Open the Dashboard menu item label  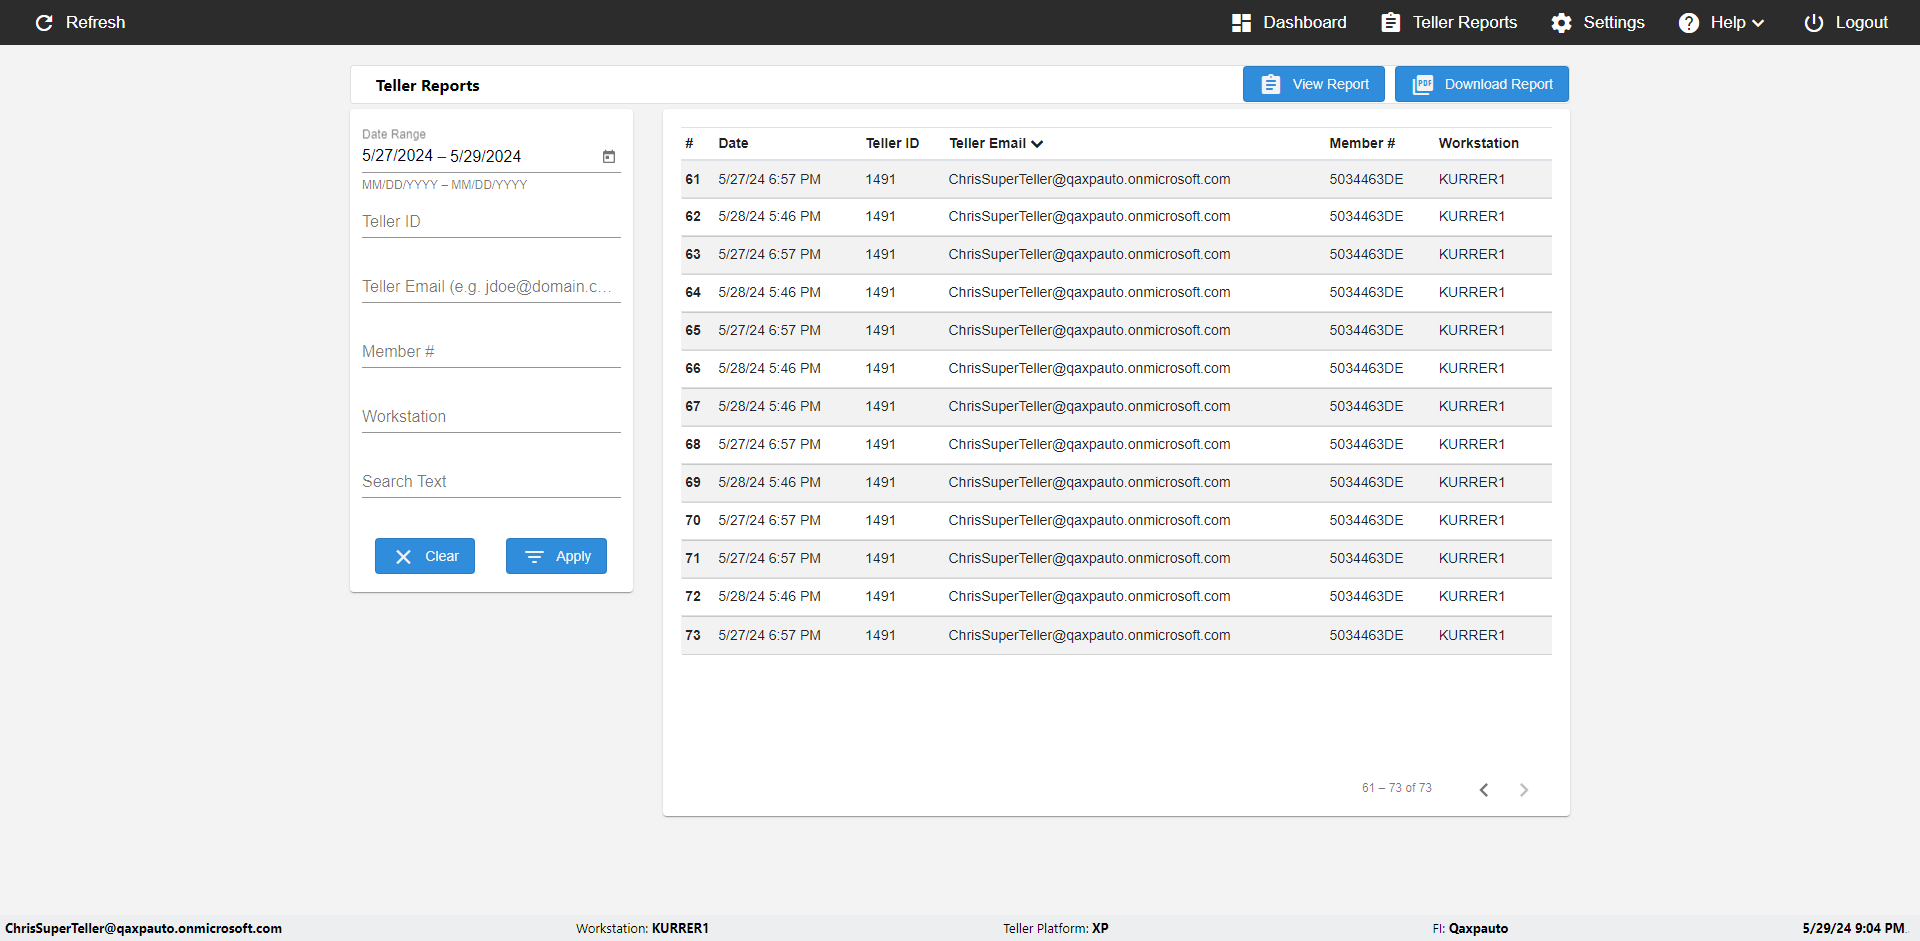[x=1305, y=23]
